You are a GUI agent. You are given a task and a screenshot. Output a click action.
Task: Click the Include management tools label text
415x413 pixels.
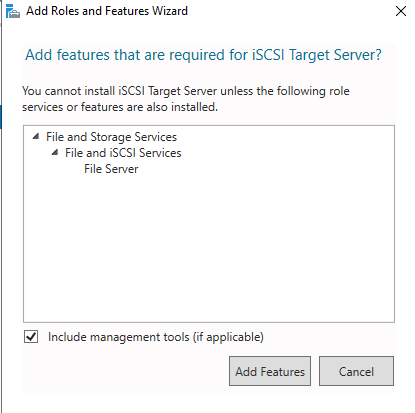[156, 337]
